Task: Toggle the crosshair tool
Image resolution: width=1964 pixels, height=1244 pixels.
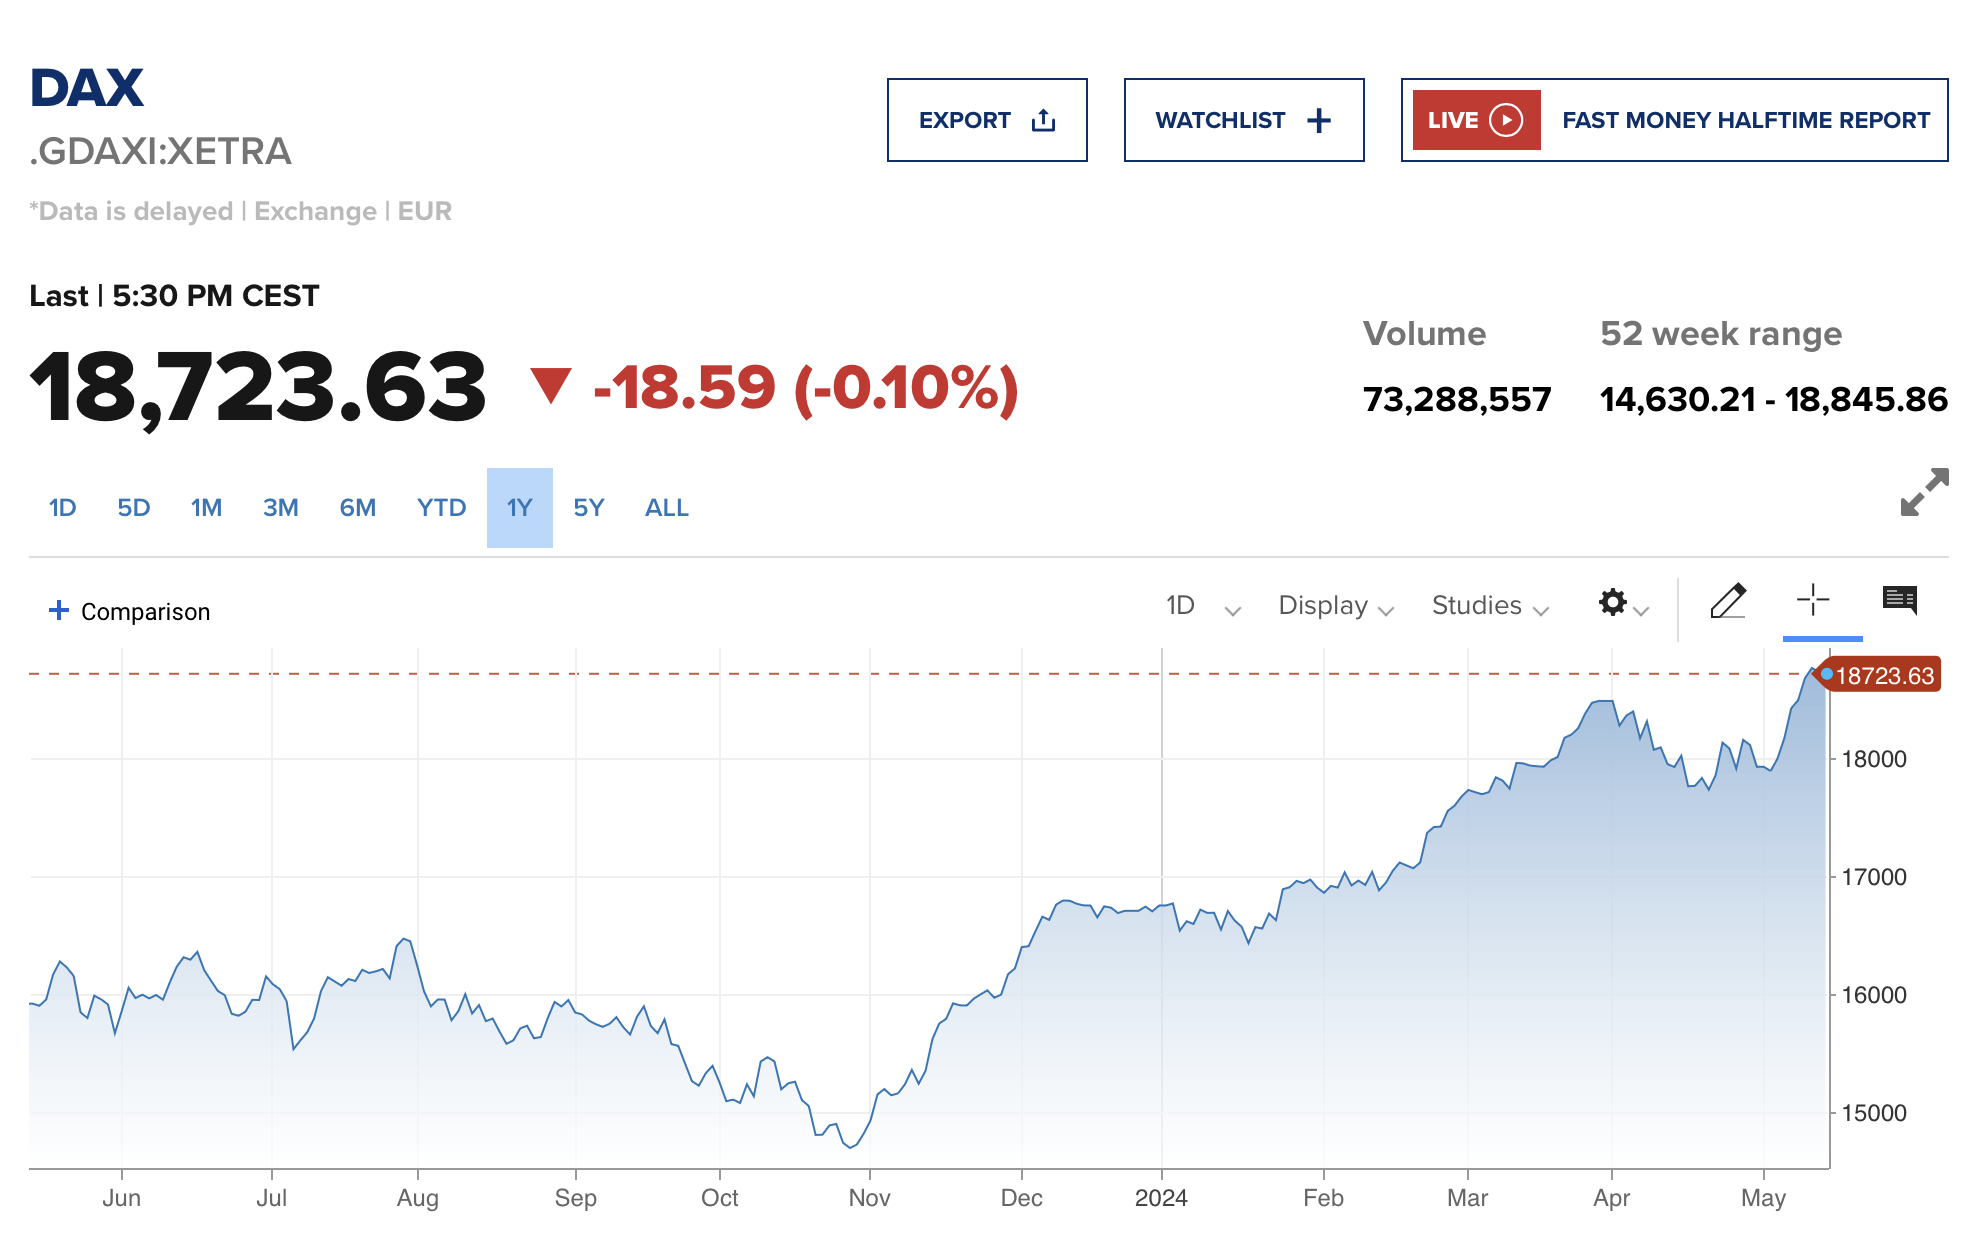Action: [1812, 600]
